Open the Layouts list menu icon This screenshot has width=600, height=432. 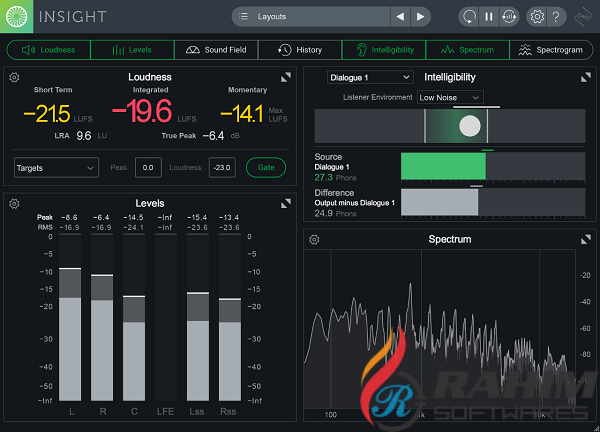click(x=243, y=16)
